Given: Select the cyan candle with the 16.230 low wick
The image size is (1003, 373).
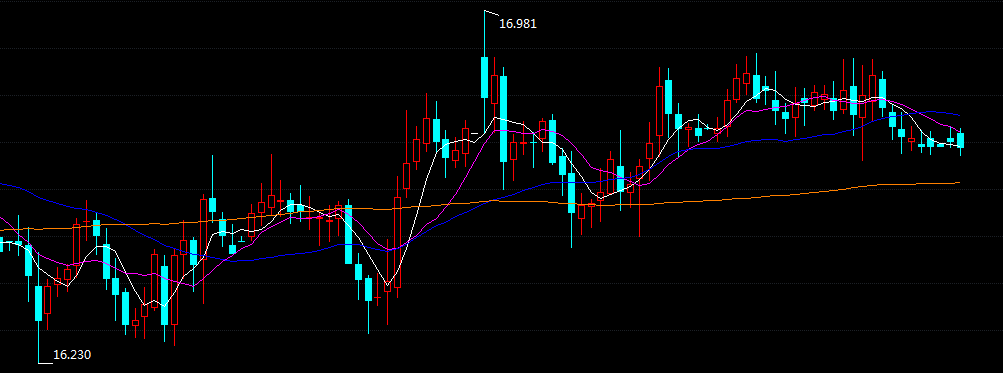Looking at the screenshot, I should click(38, 303).
